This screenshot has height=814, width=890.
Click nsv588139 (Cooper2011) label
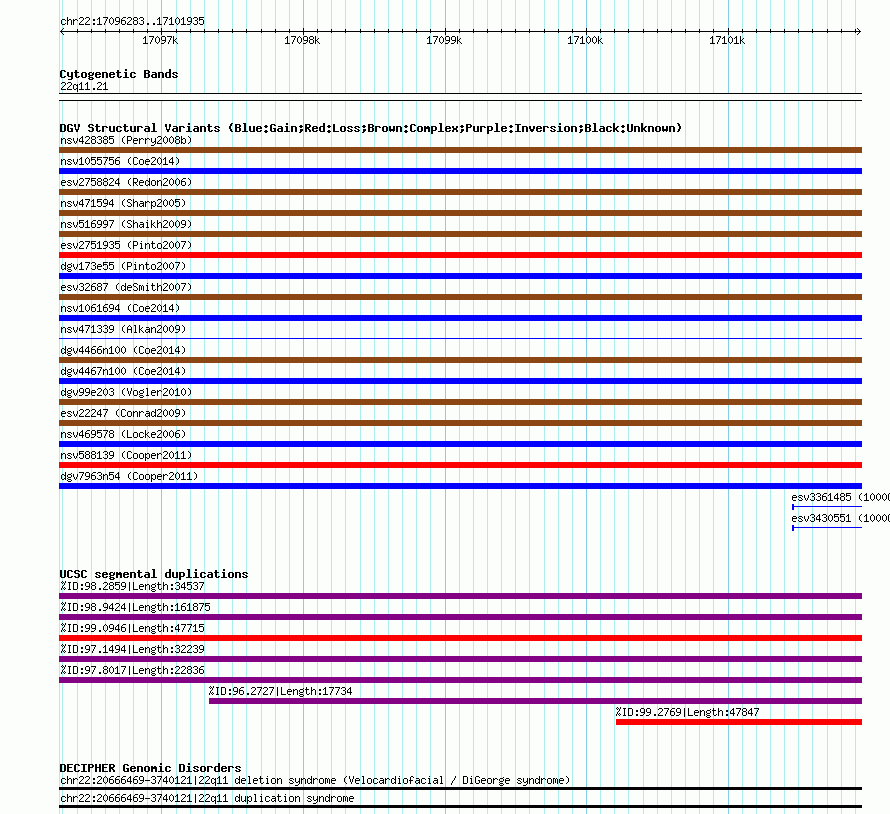[x=126, y=455]
